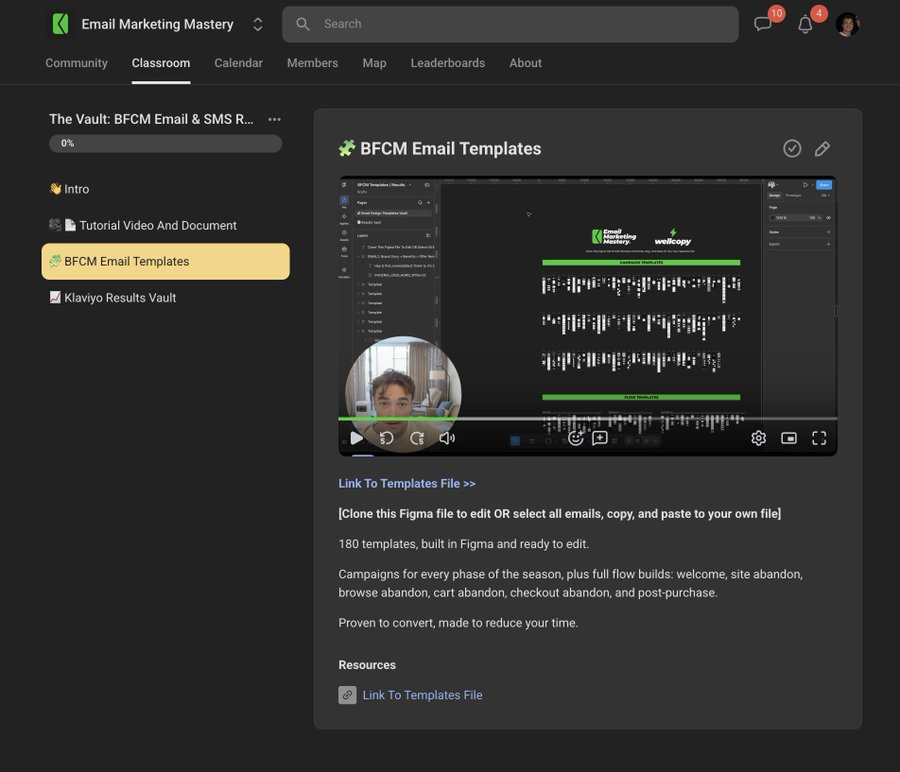
Task: Rewind the video five seconds
Action: pos(386,439)
